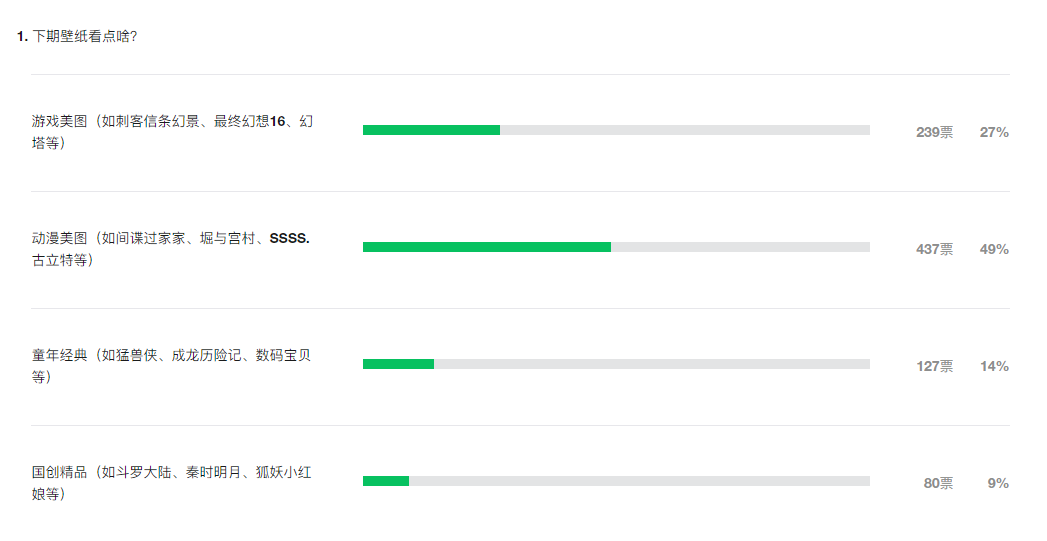The height and width of the screenshot is (541, 1047).
Task: Click the green portion of 游戏美图 bar
Action: 431,130
